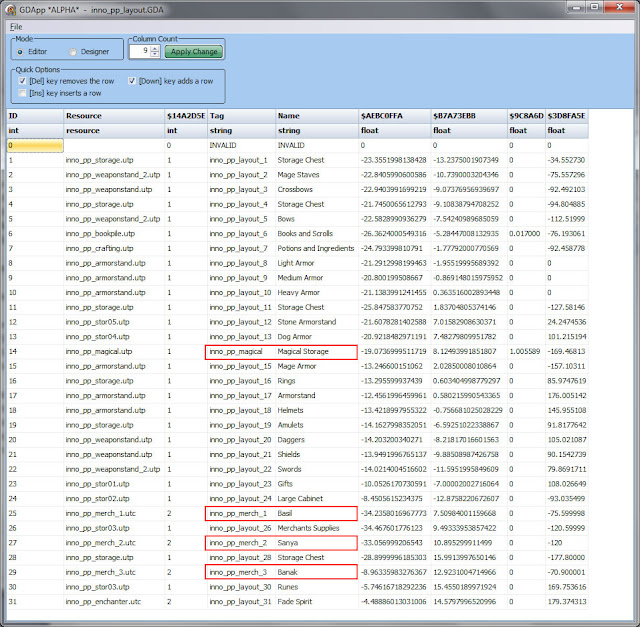Image resolution: width=640 pixels, height=627 pixels.
Task: Select the 'inno_pp_magical' tag cell
Action: click(x=241, y=351)
